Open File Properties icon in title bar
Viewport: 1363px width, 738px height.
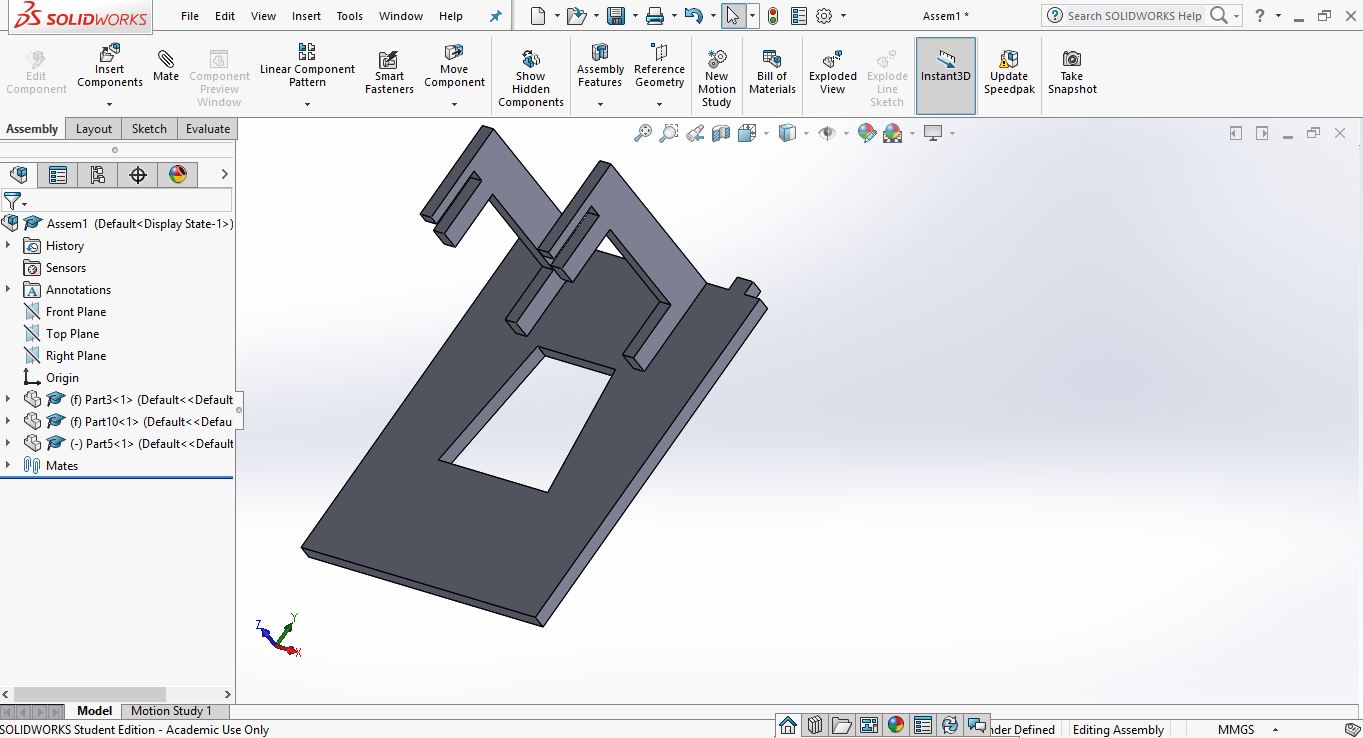798,16
